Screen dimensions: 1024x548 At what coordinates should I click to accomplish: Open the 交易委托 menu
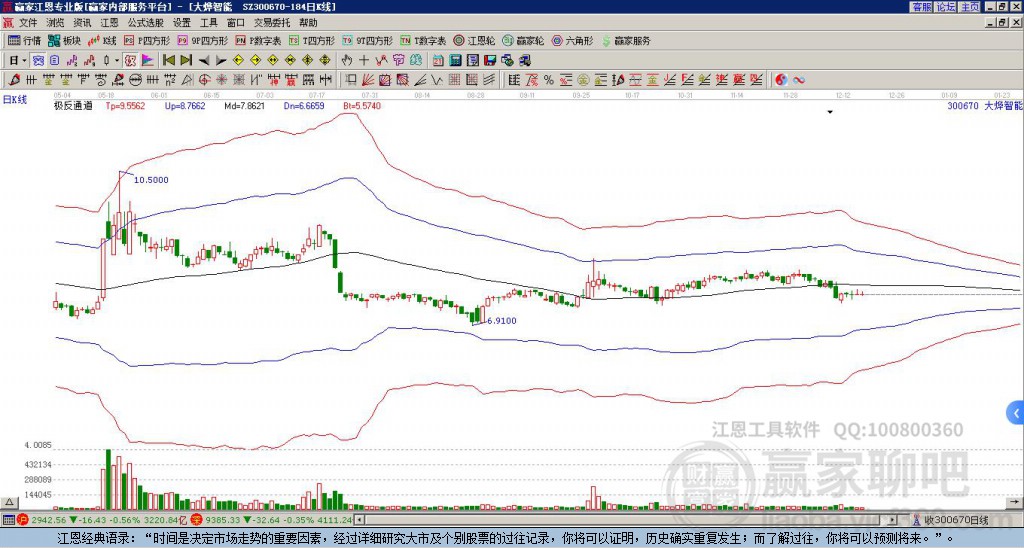pos(272,23)
